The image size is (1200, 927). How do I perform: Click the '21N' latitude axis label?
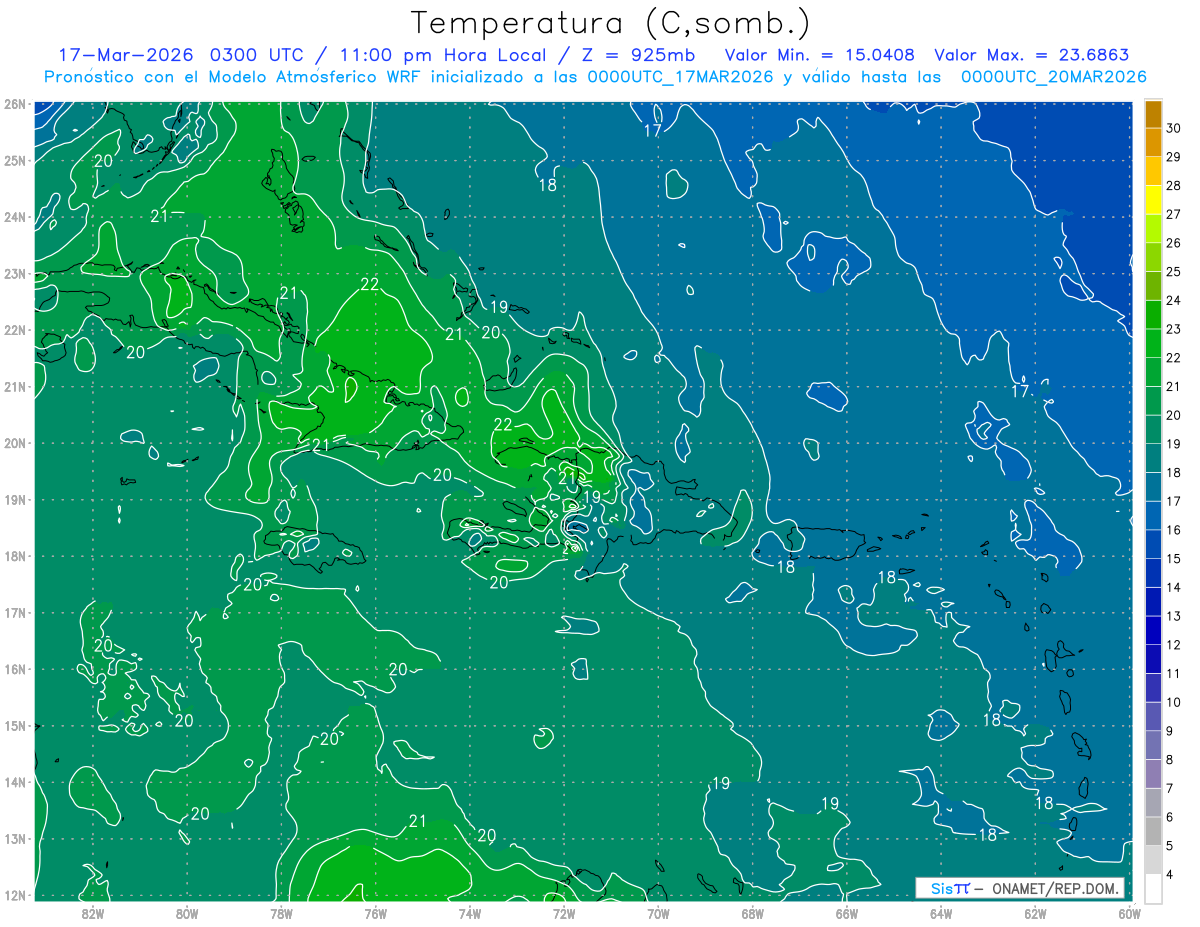pyautogui.click(x=14, y=386)
